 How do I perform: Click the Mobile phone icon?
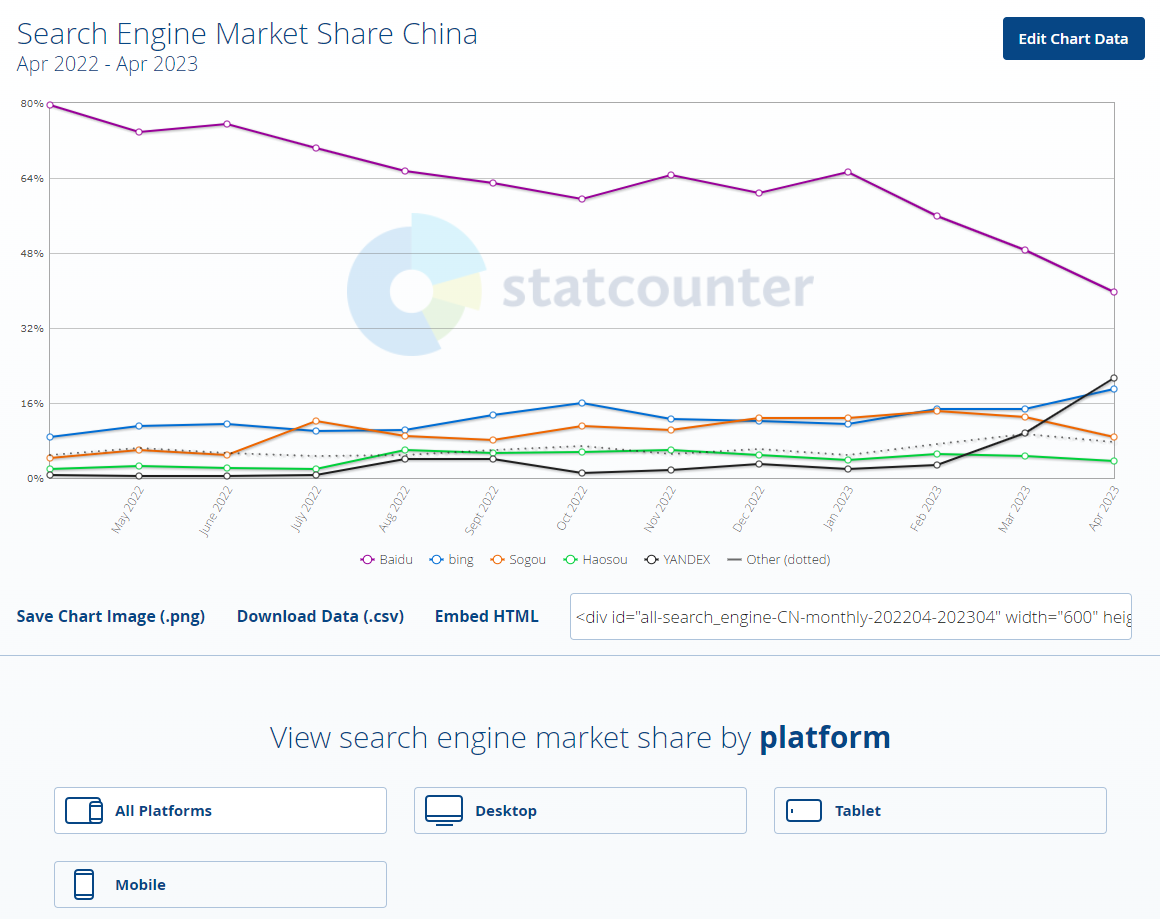click(84, 885)
